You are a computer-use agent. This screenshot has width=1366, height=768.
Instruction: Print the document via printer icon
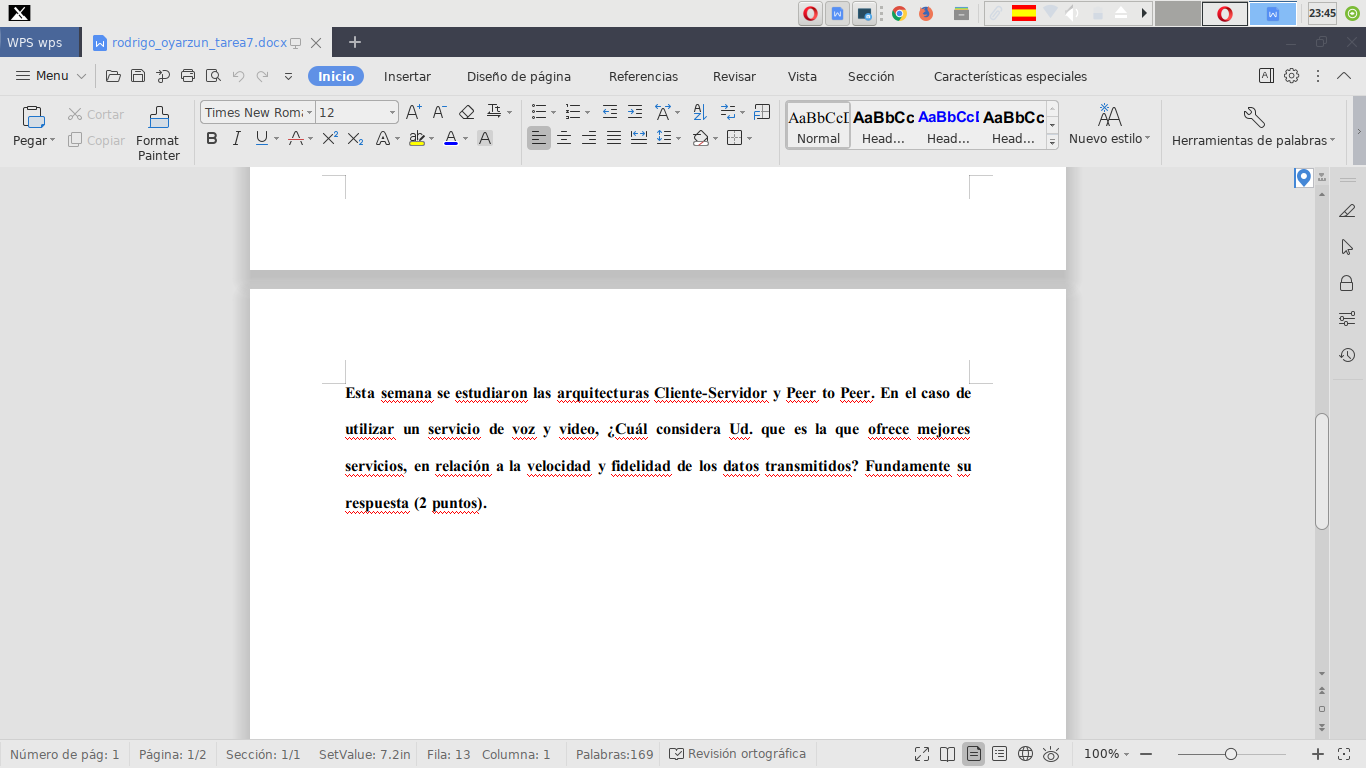187,76
